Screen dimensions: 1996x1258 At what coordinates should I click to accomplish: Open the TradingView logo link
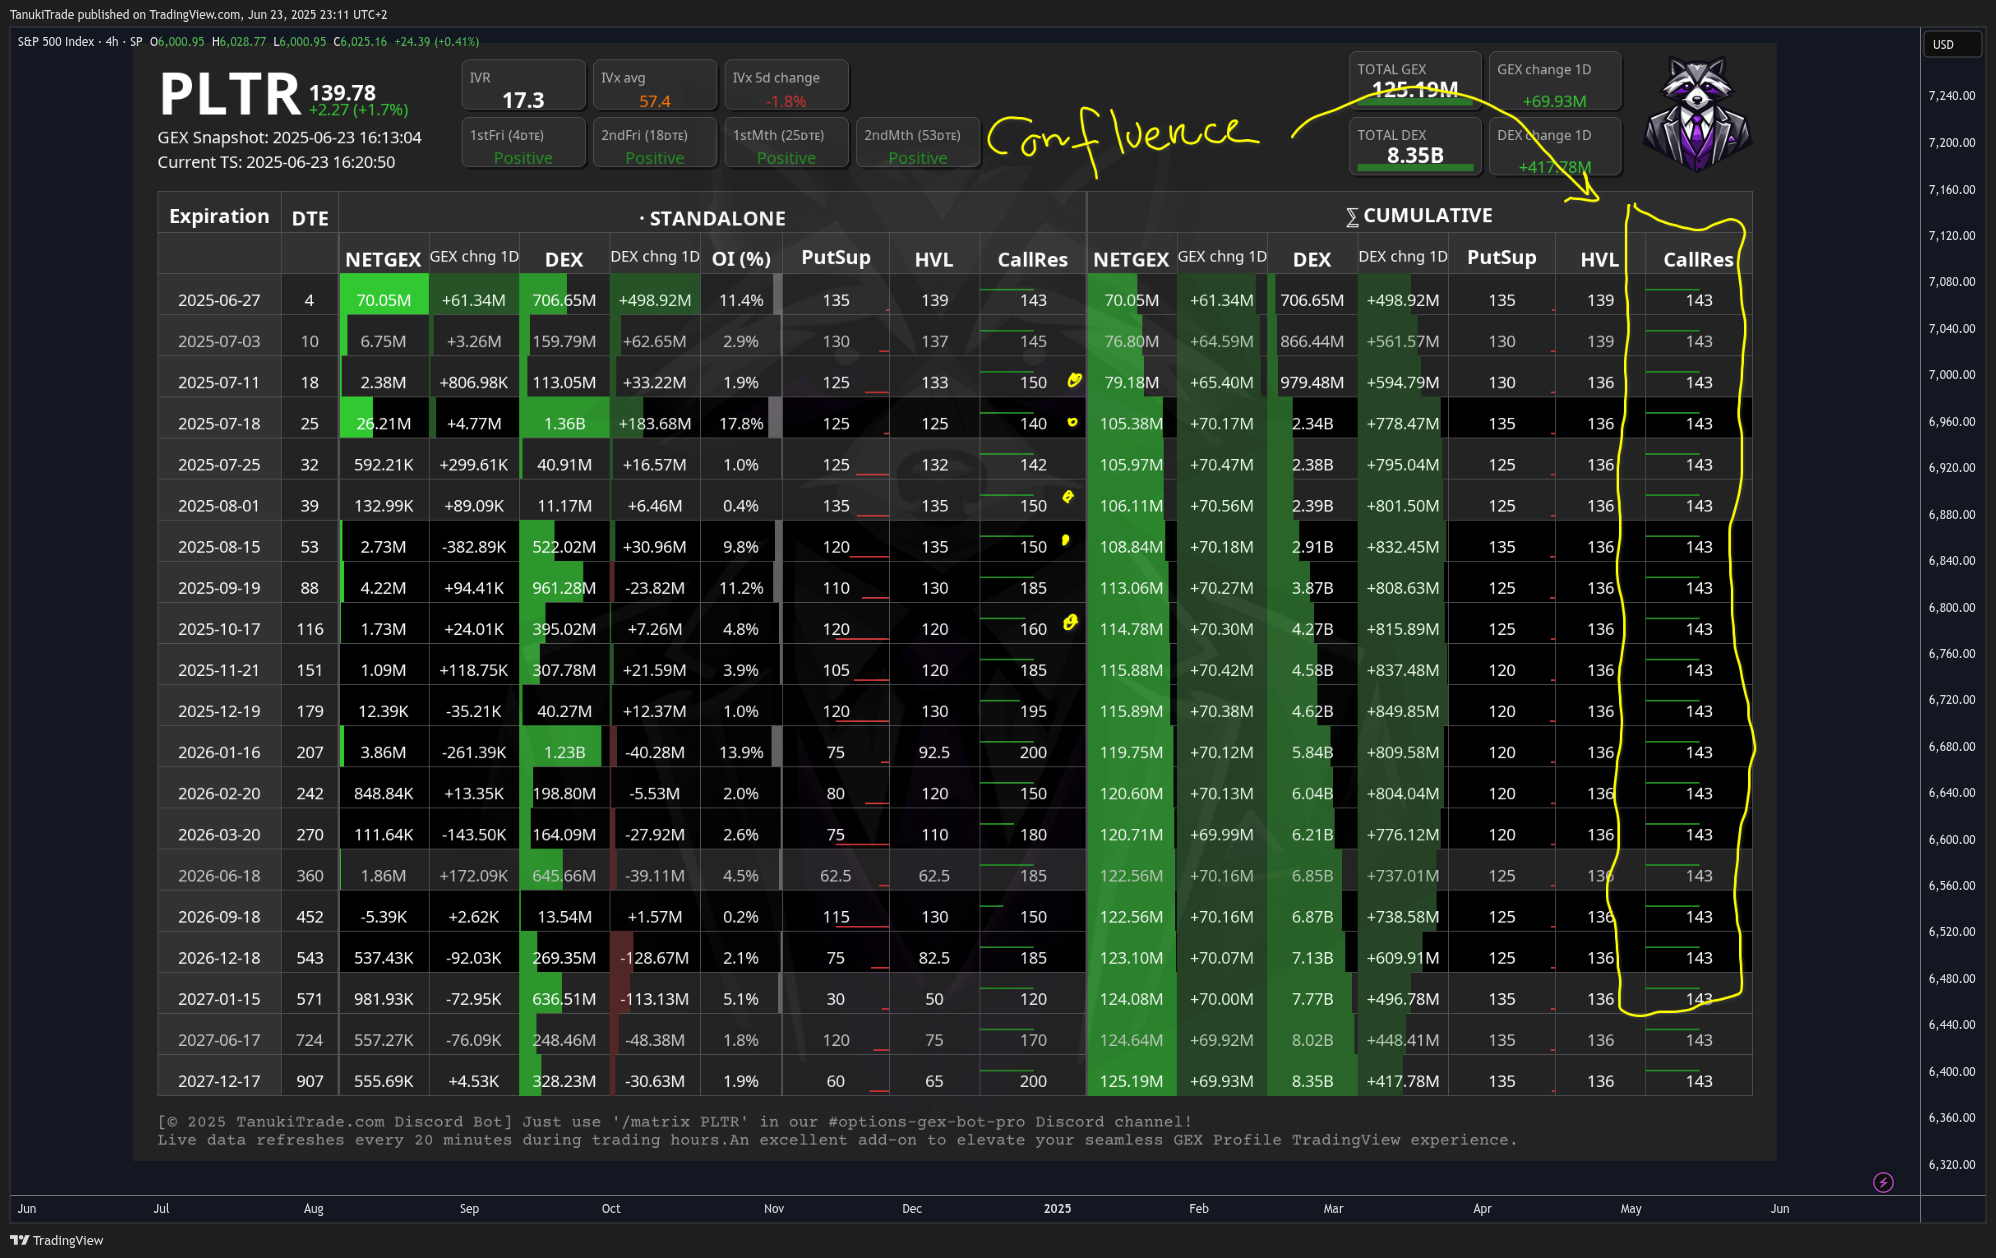[x=57, y=1240]
